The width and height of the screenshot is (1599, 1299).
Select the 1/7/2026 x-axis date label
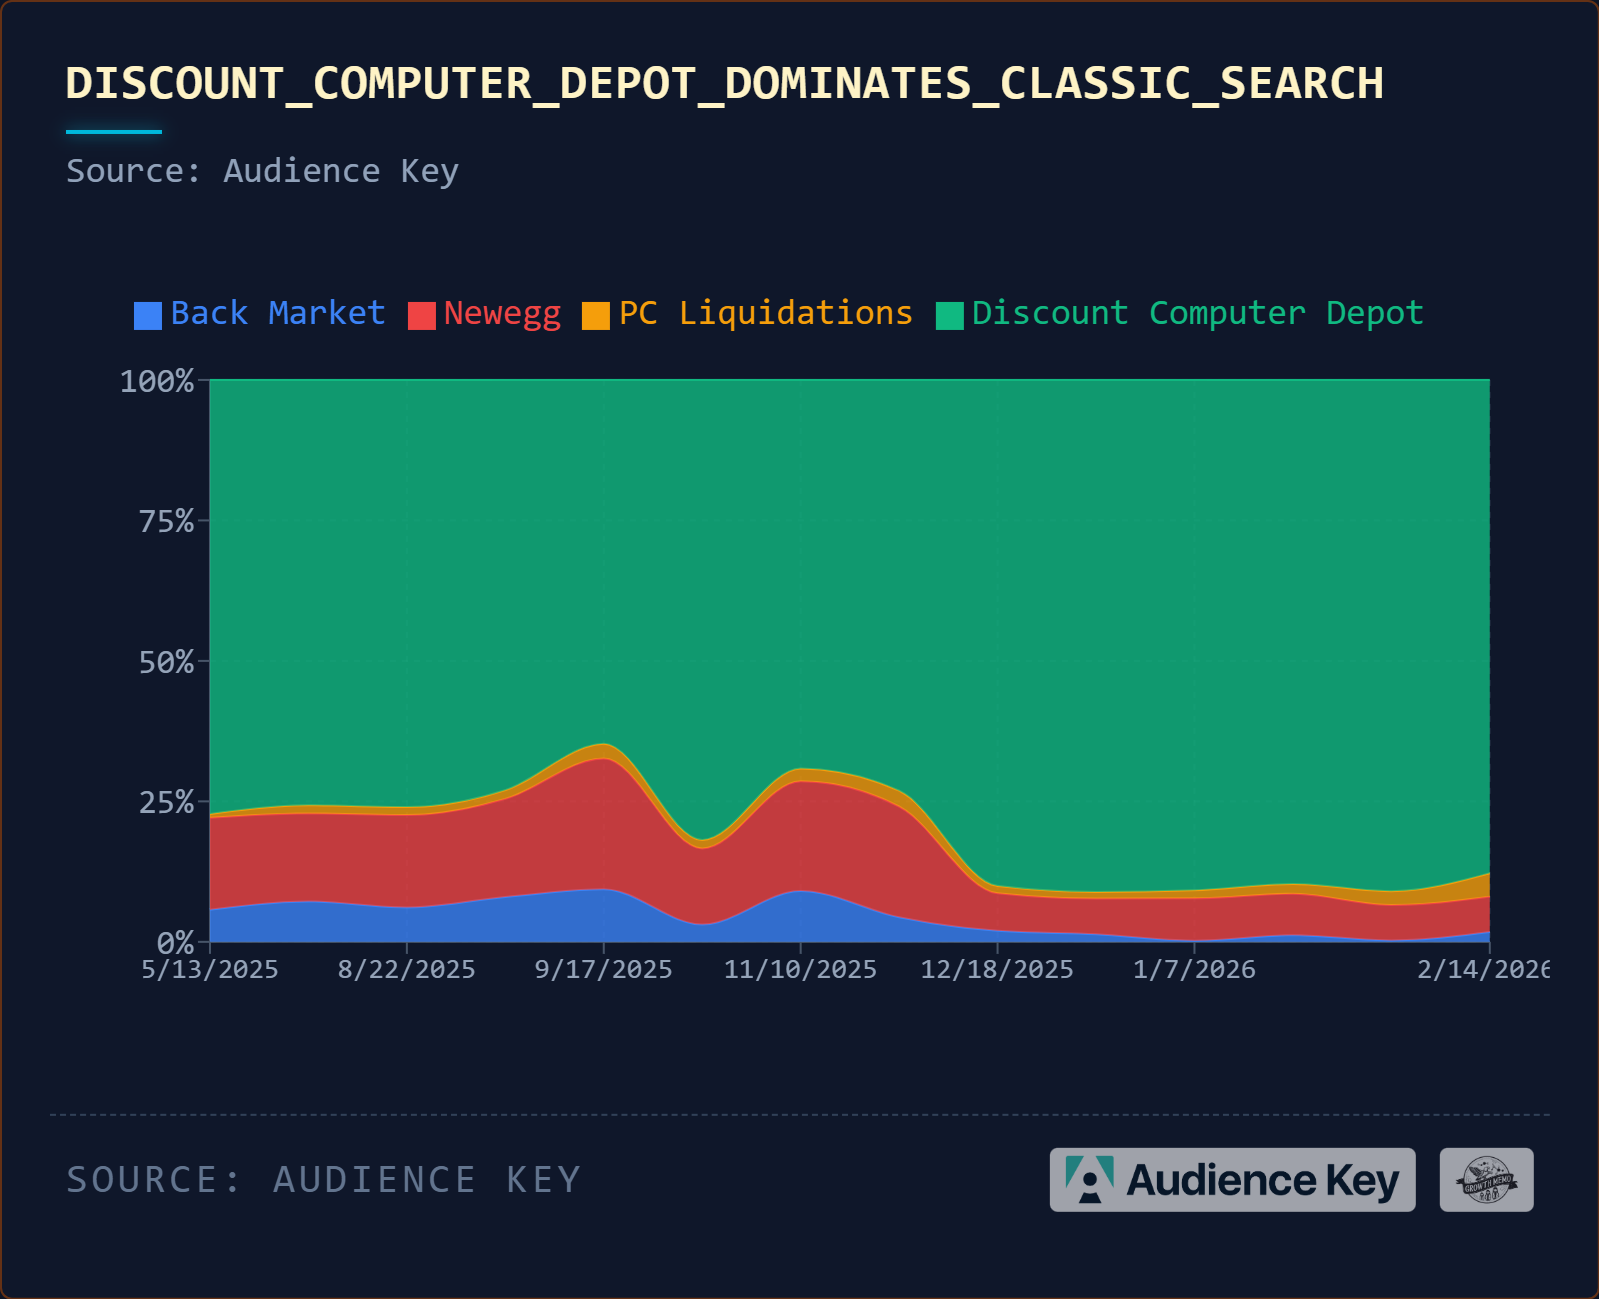point(1194,969)
